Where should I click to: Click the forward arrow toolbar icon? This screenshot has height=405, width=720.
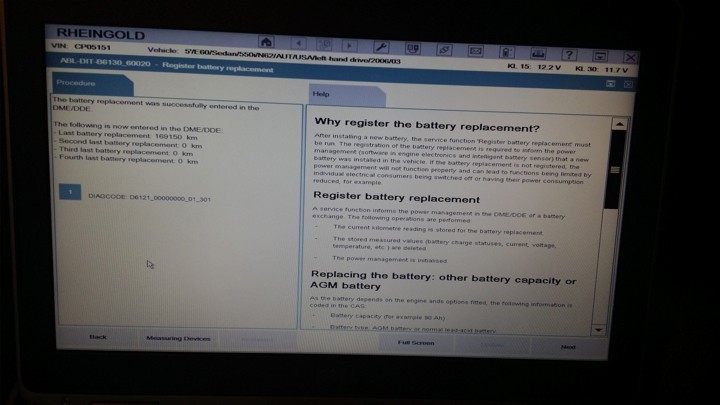pos(349,45)
